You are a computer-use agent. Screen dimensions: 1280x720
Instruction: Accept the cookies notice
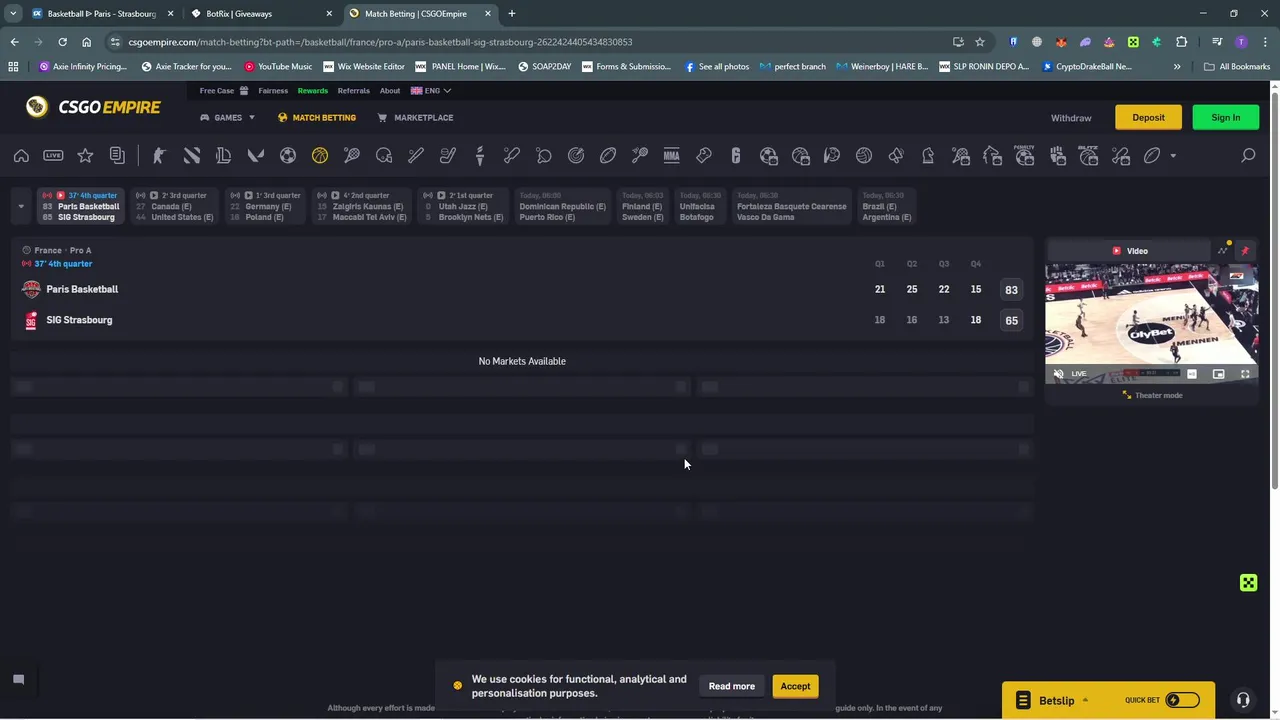click(795, 686)
